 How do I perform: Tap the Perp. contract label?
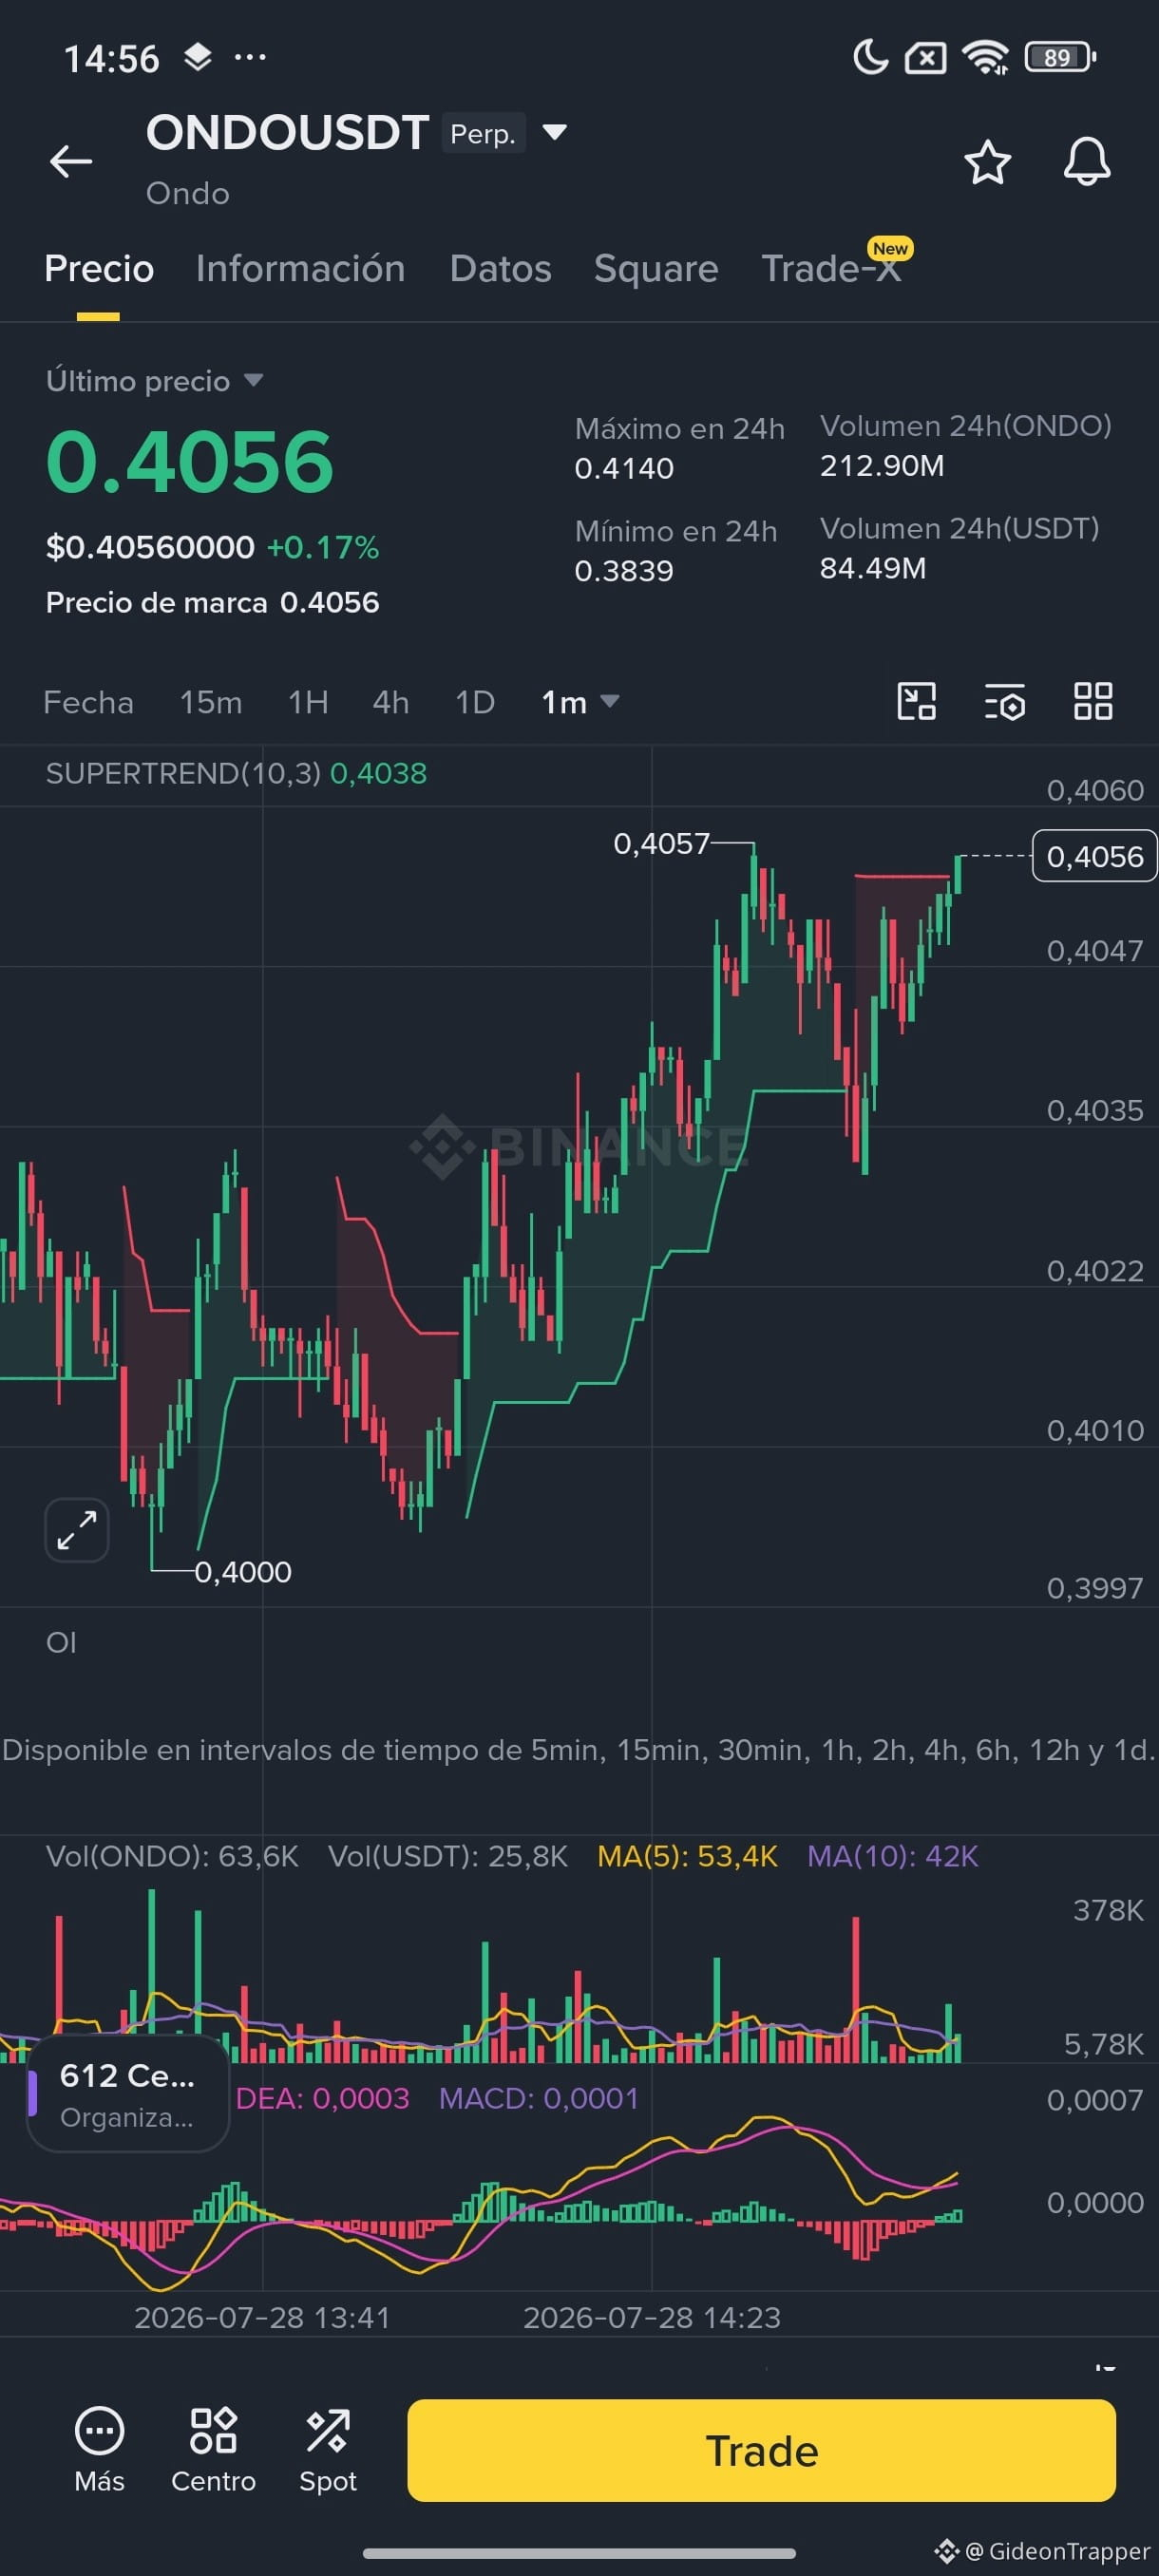tap(483, 133)
